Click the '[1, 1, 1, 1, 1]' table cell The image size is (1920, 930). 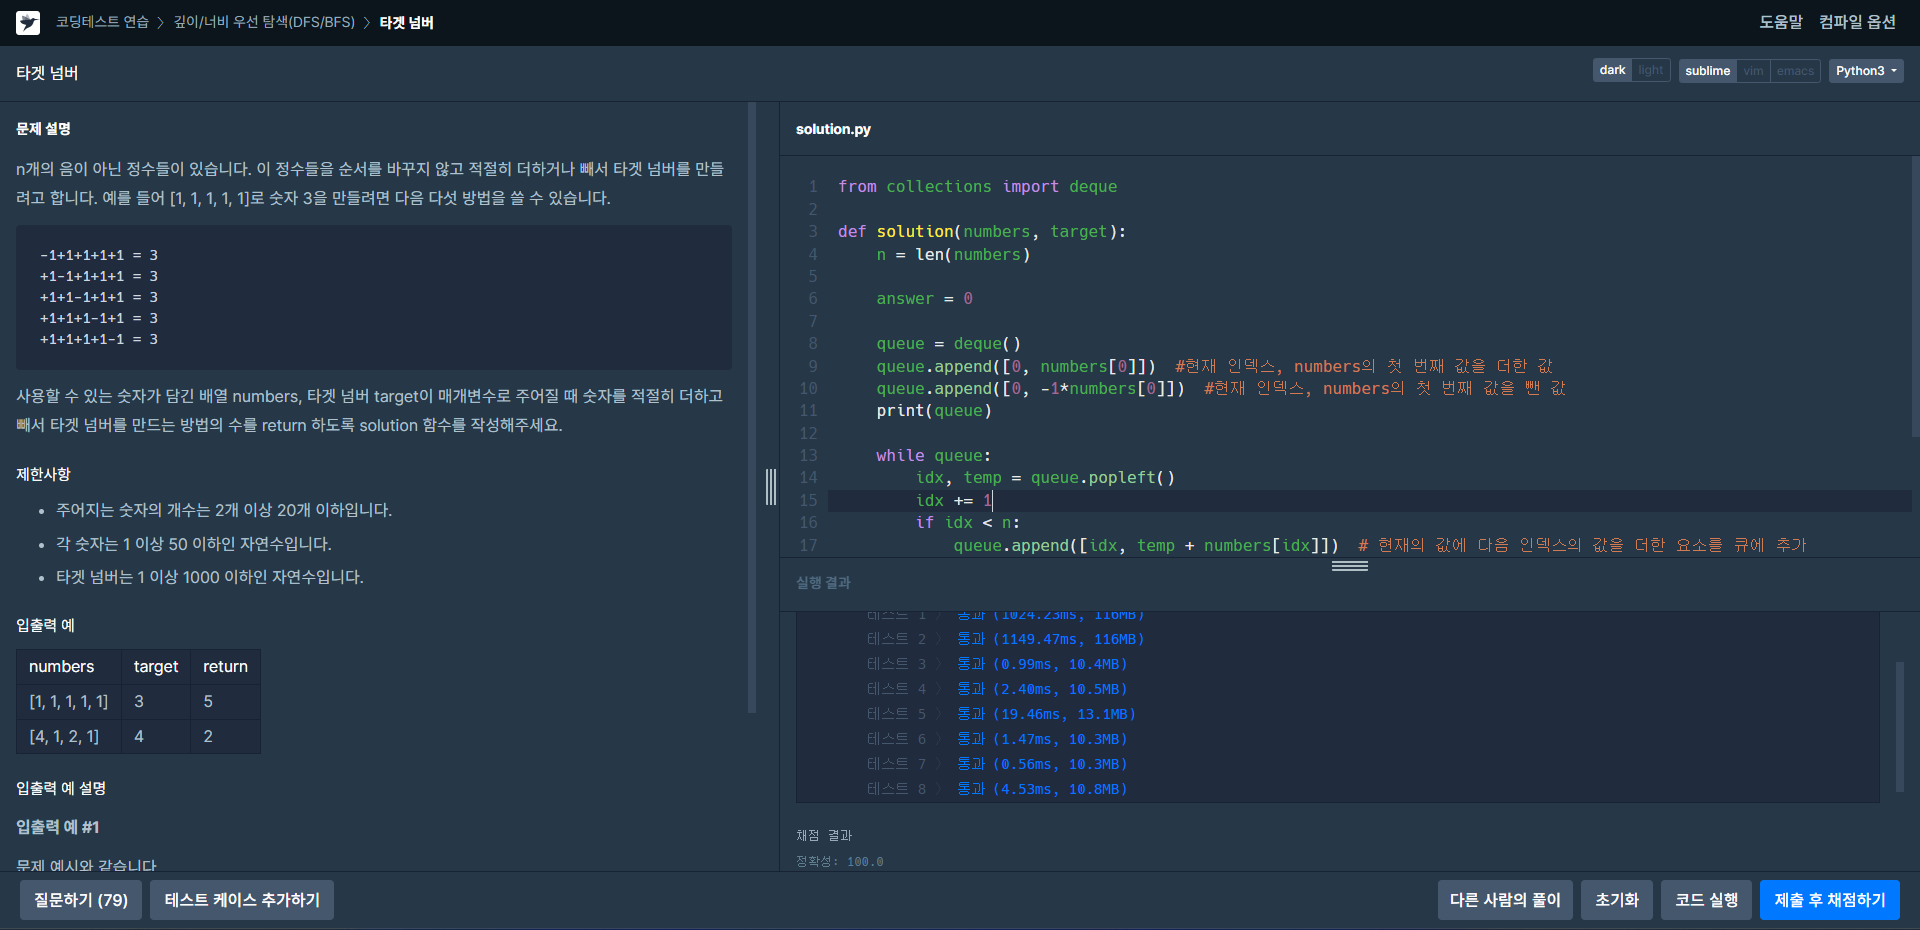pyautogui.click(x=69, y=702)
